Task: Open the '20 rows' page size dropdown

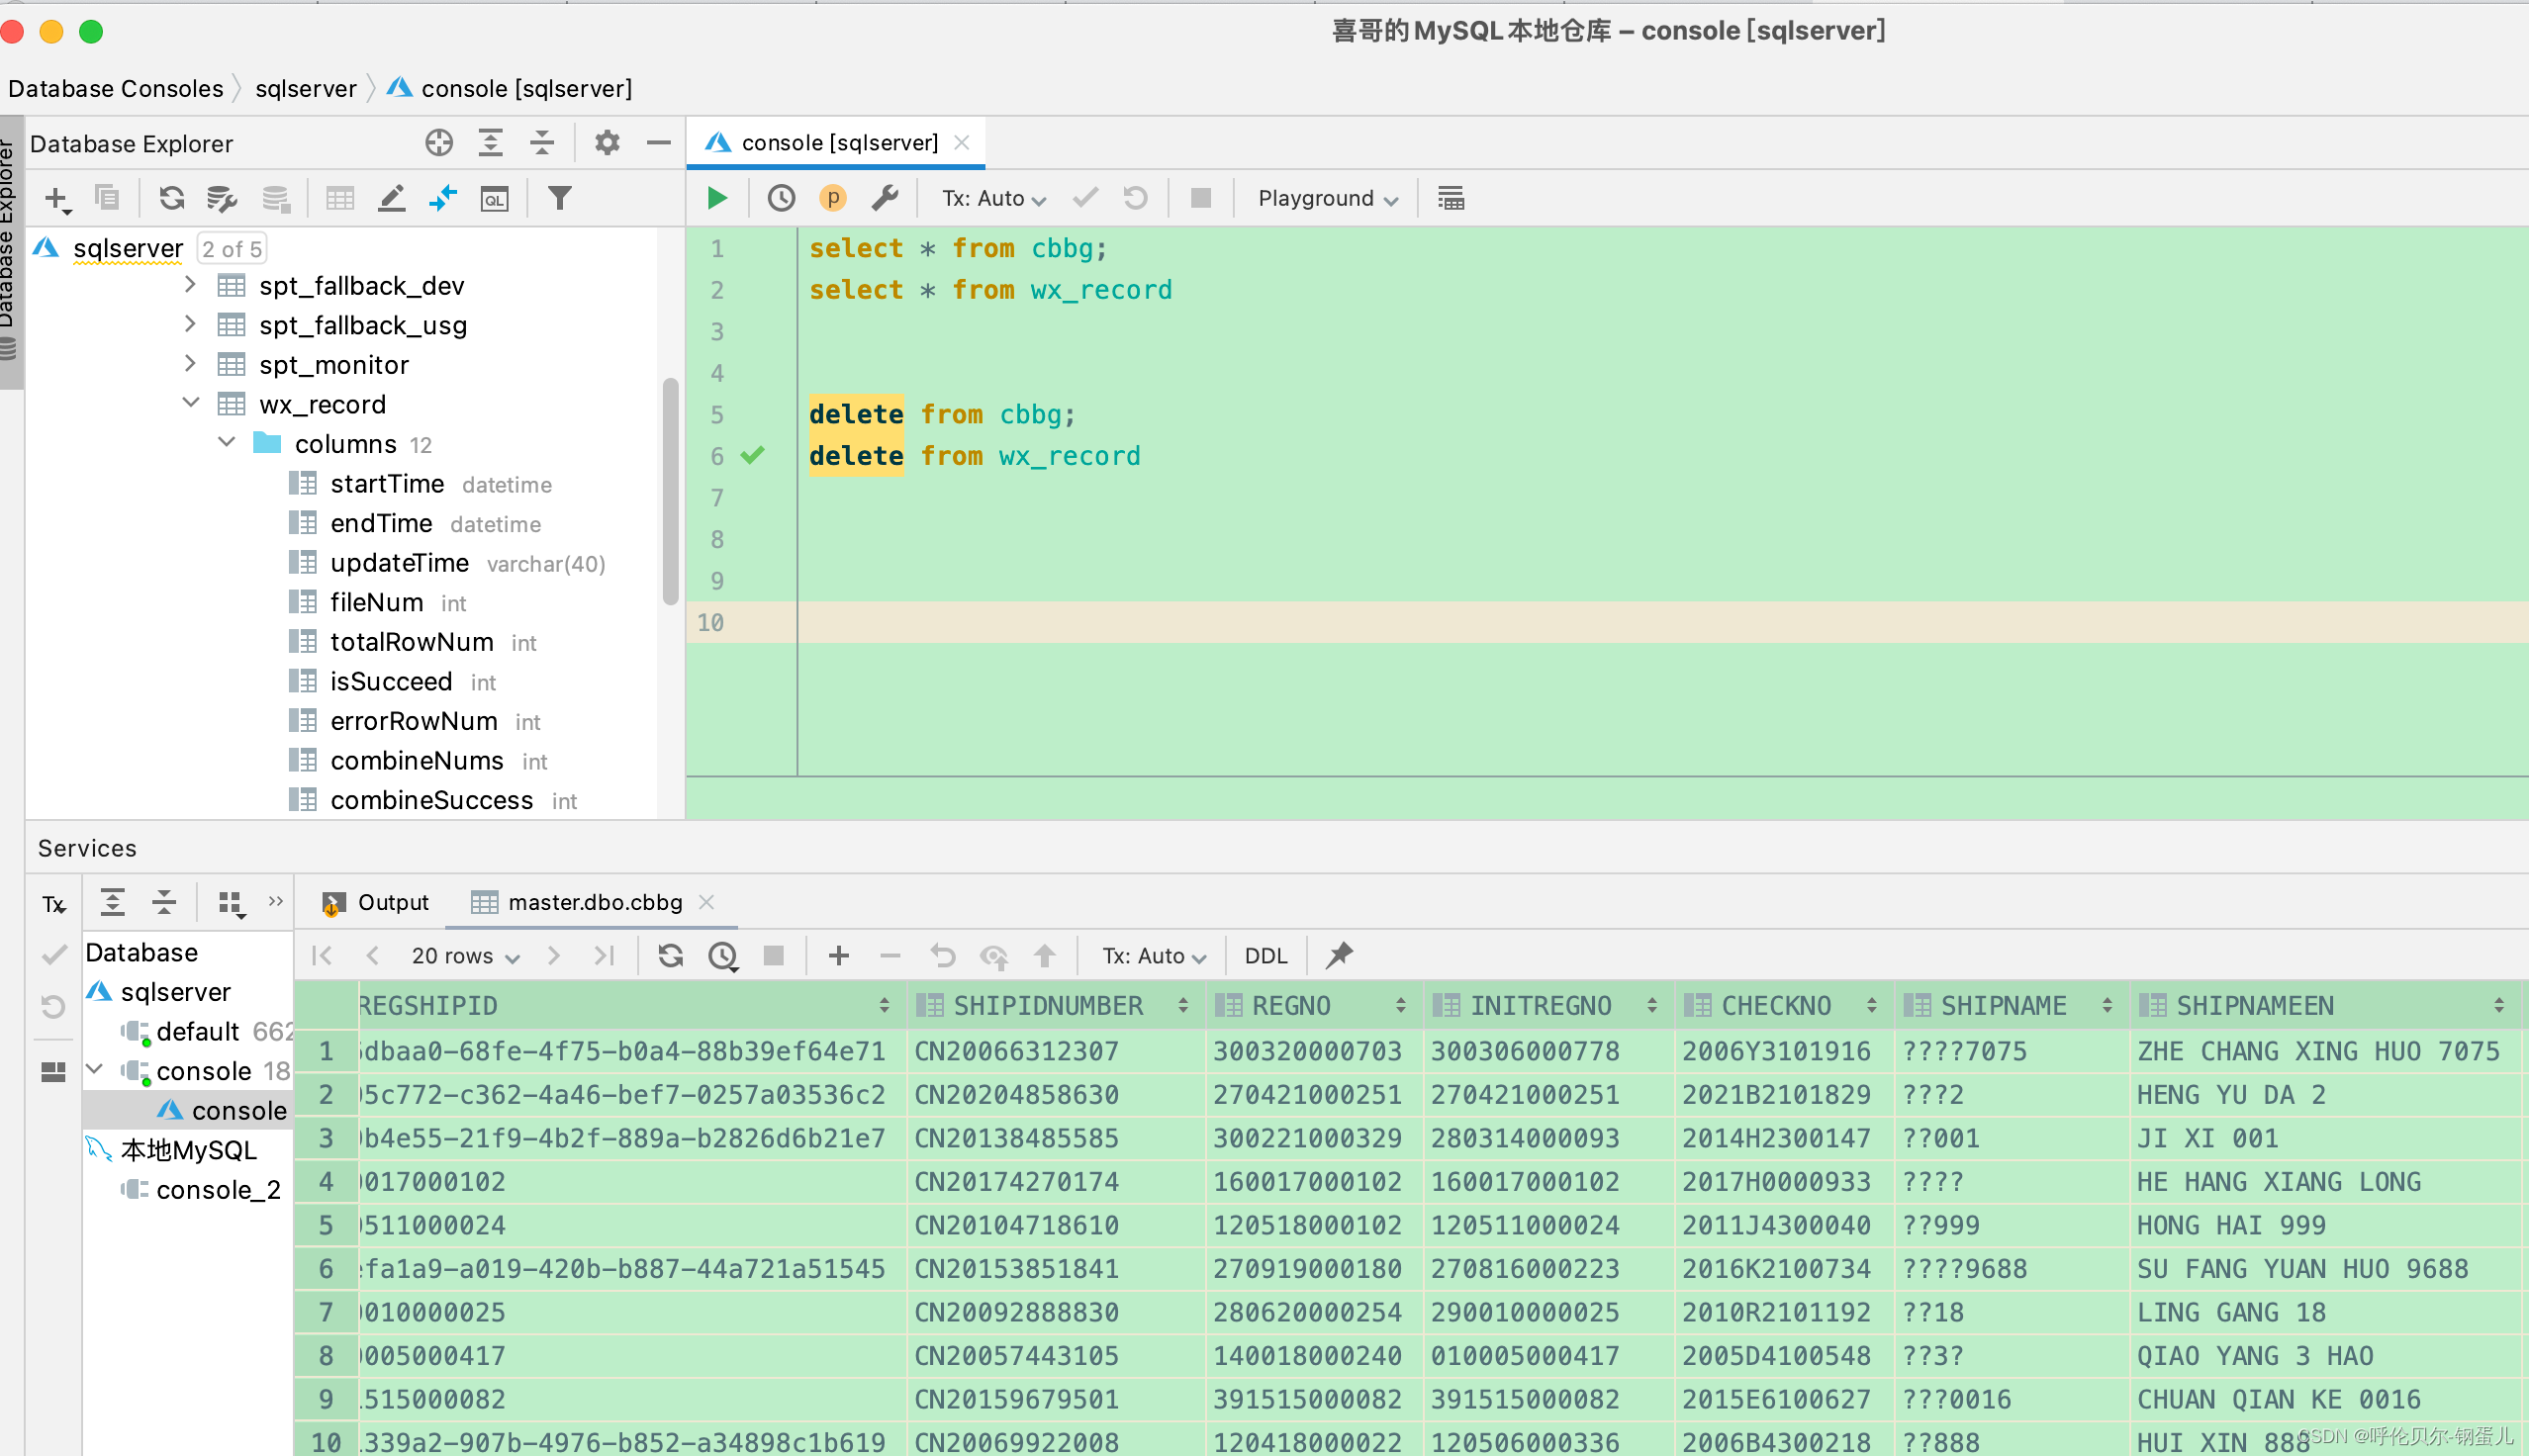Action: 463,955
